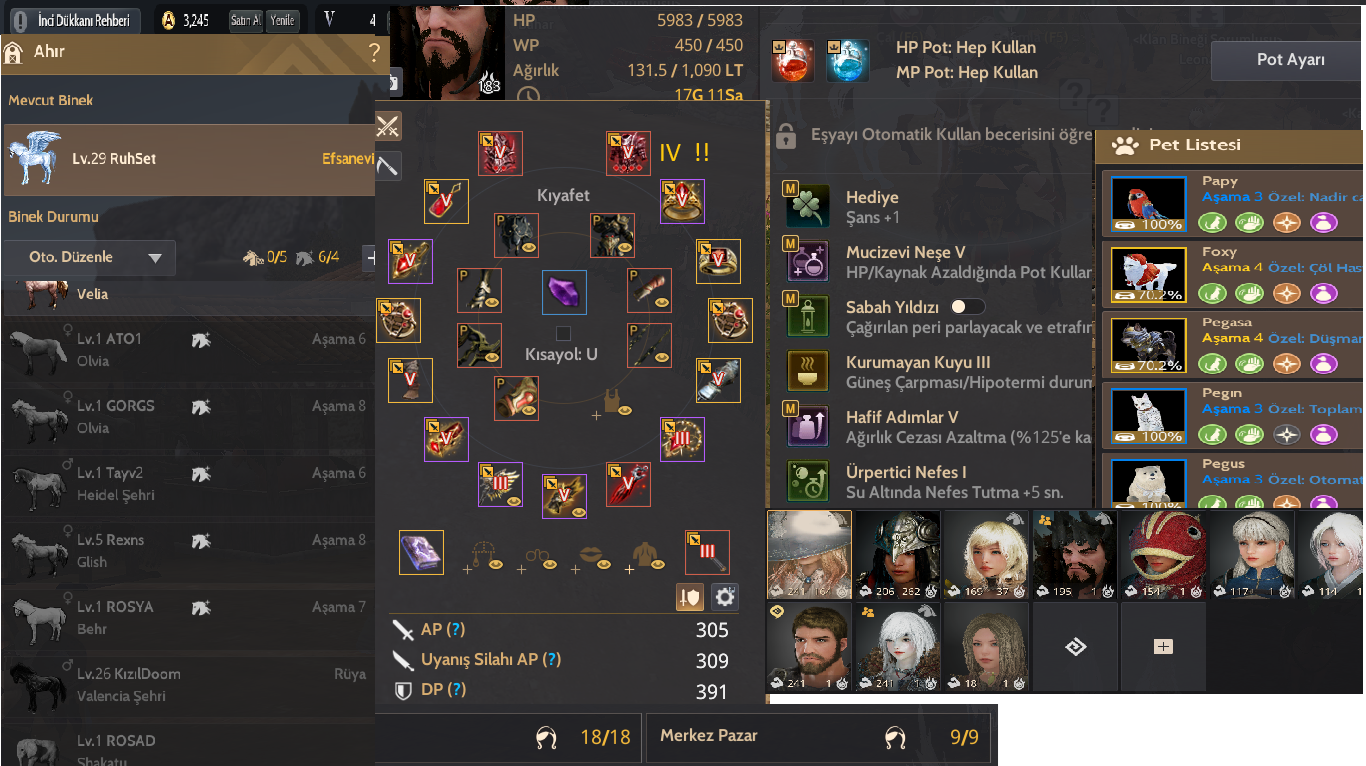Click the empty plus character slot
Viewport: 1366px width, 766px height.
(x=1163, y=647)
